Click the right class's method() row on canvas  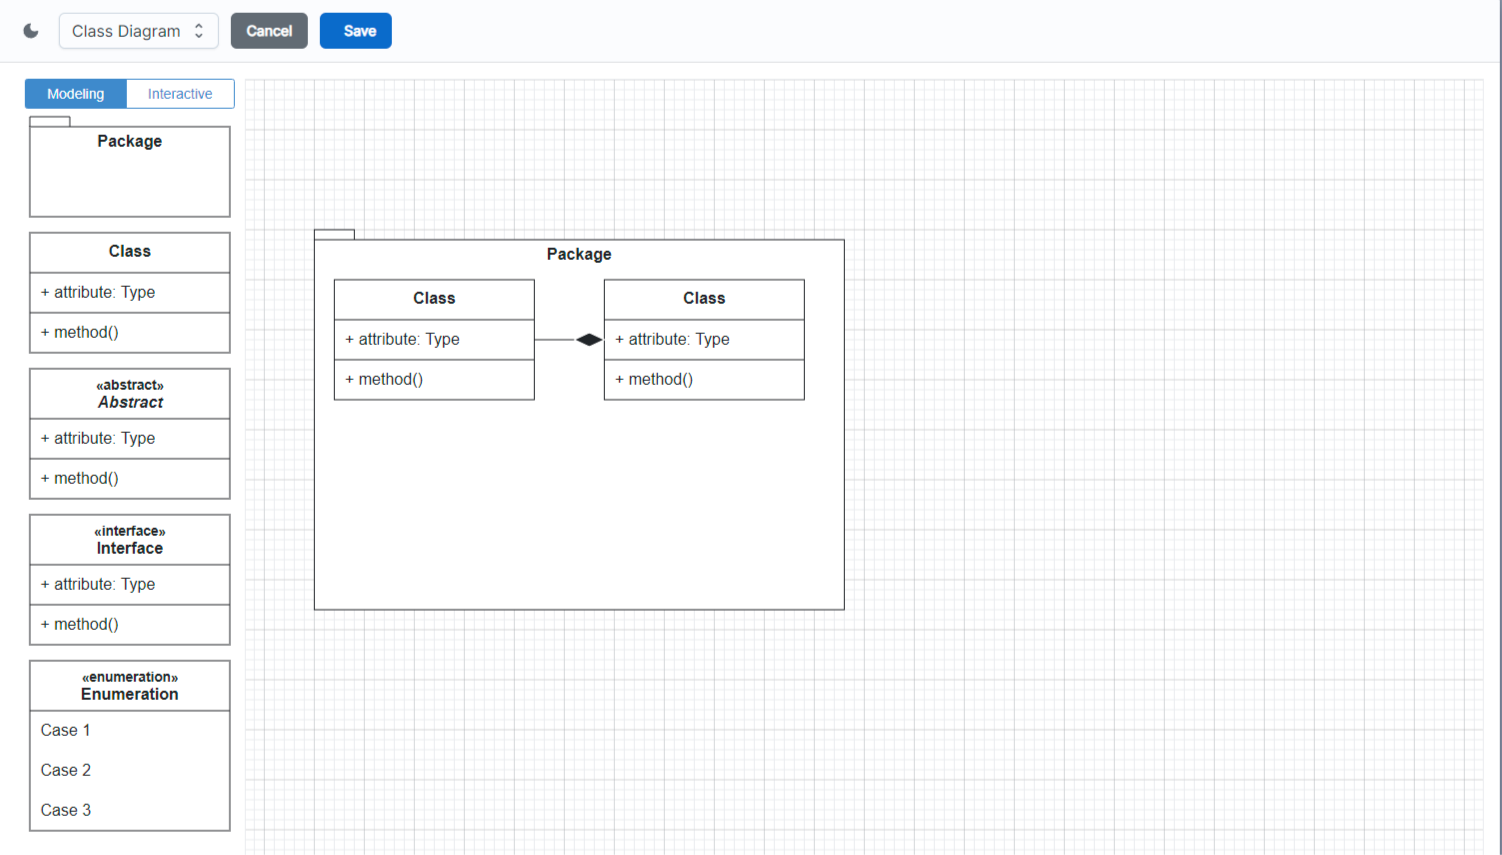[x=704, y=380]
